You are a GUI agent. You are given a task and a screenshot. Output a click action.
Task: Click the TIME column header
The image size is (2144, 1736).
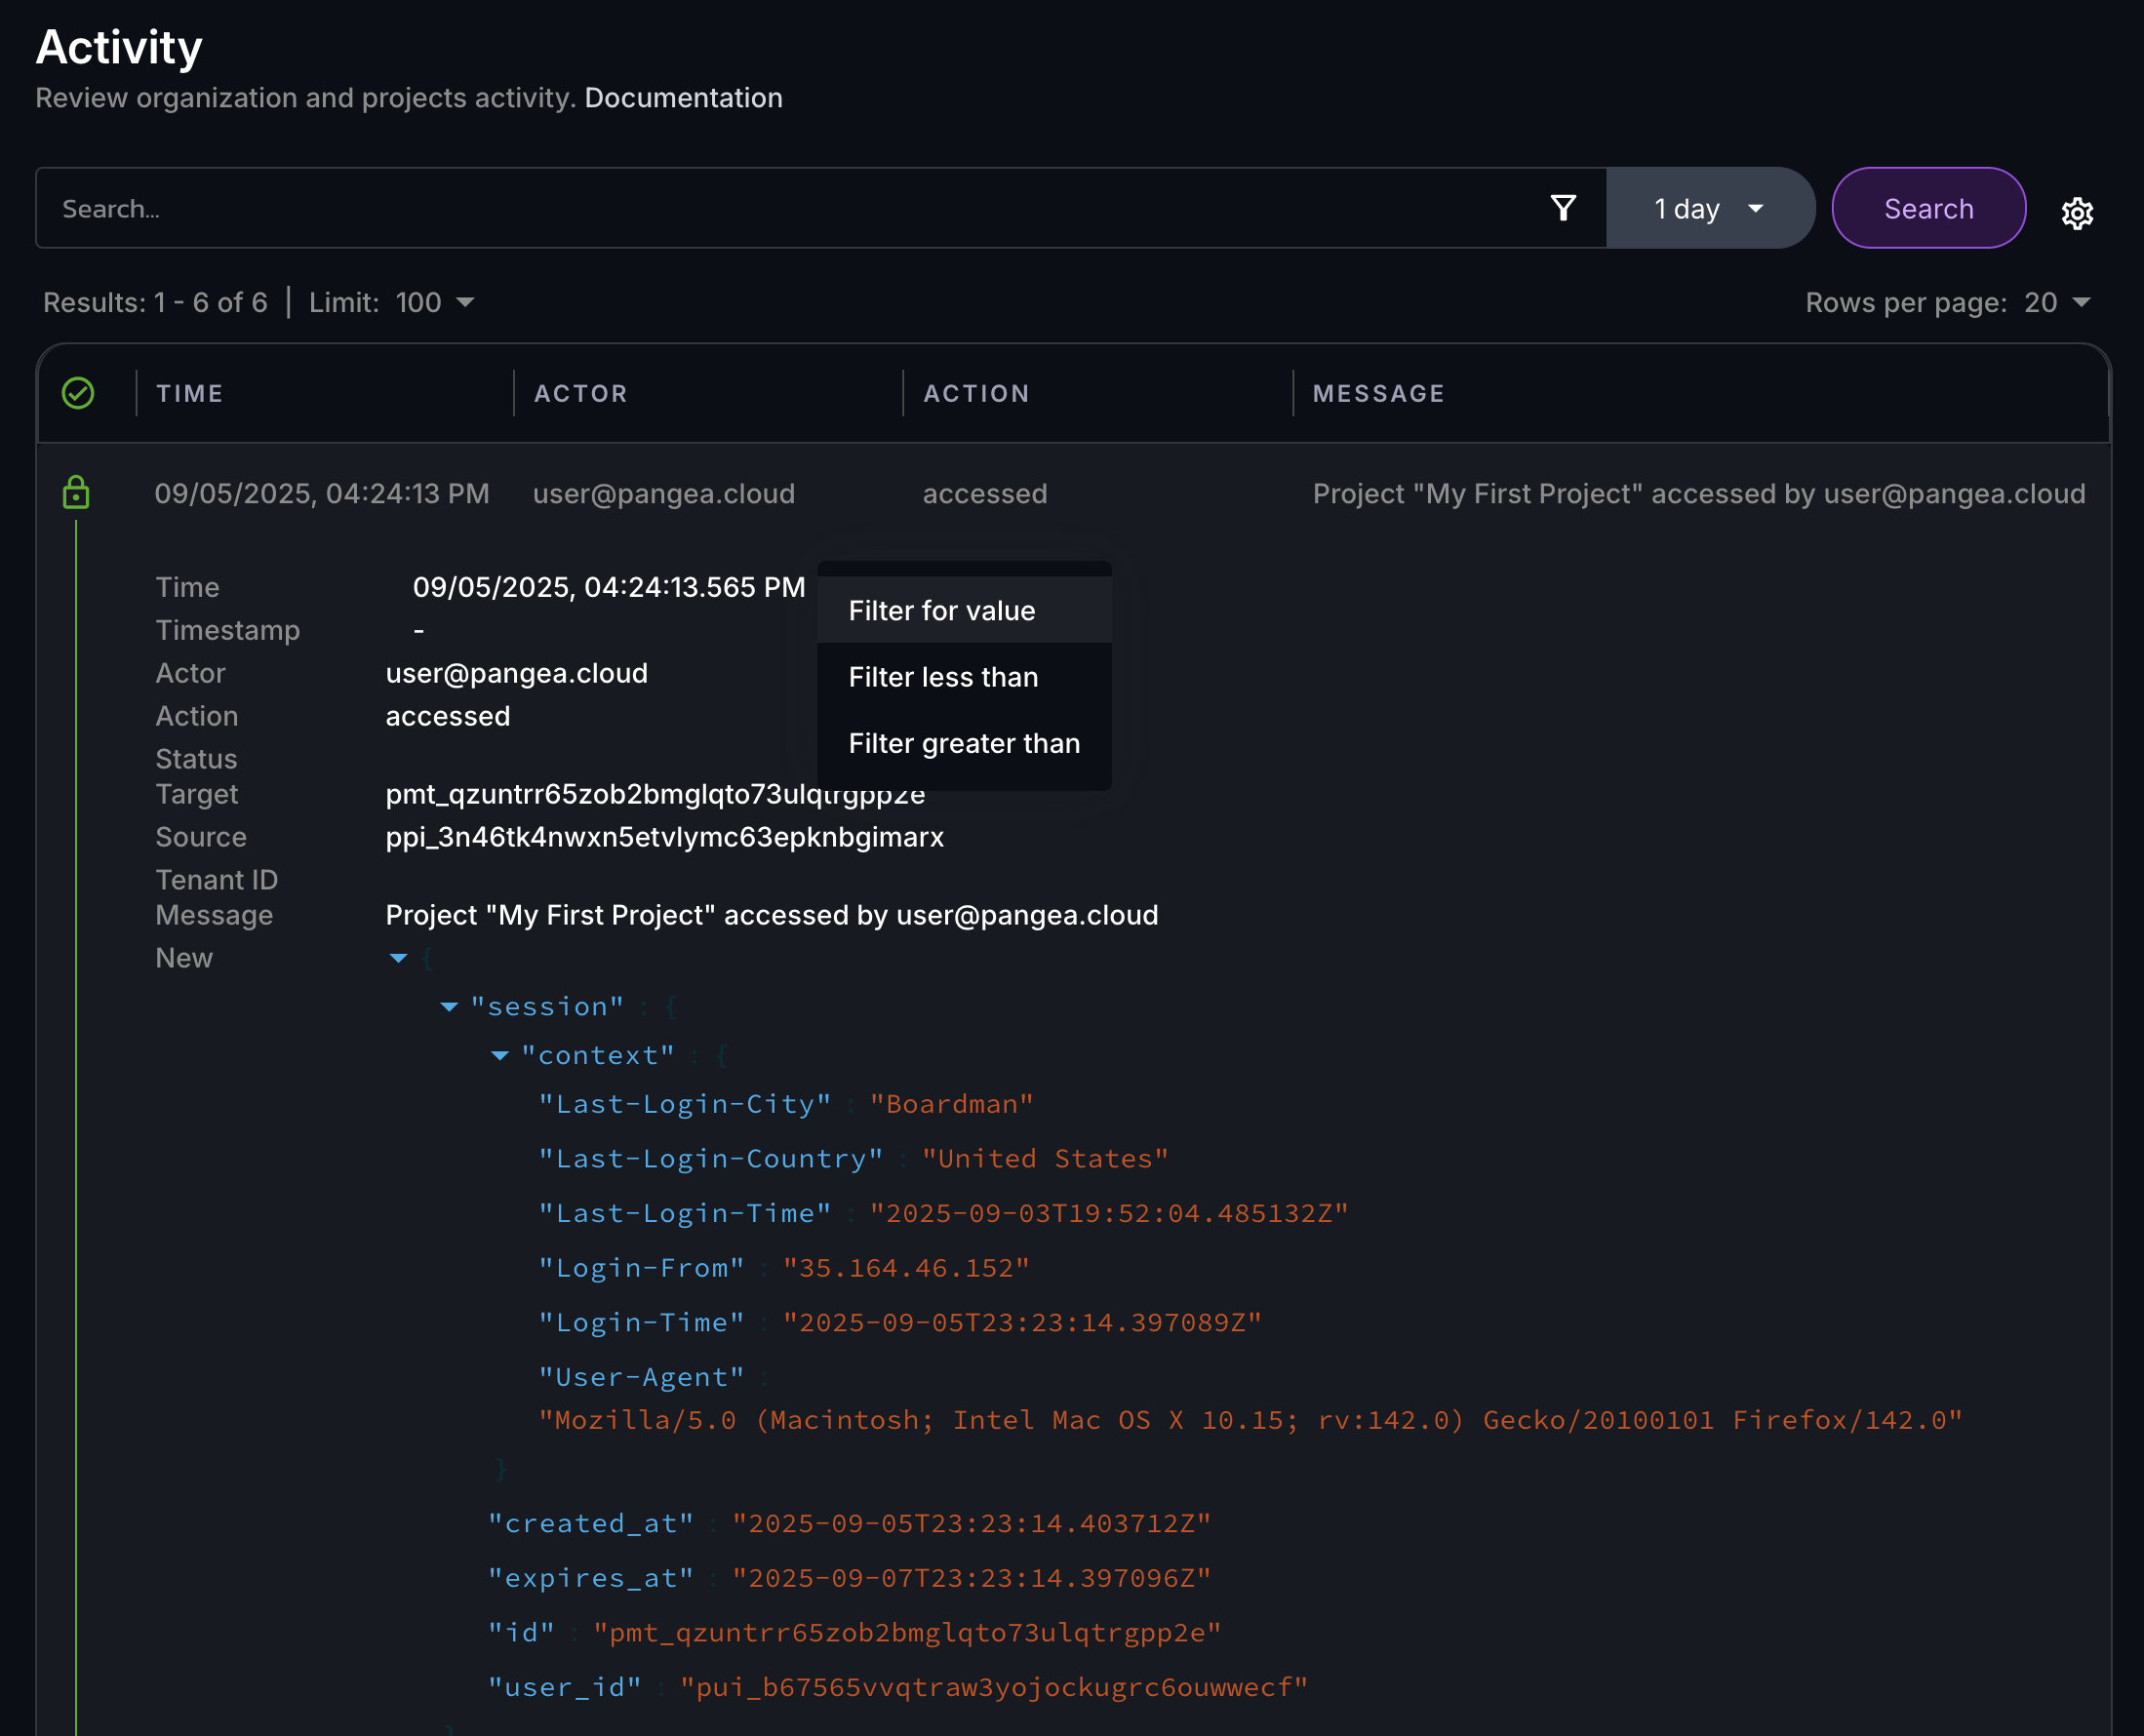click(190, 393)
